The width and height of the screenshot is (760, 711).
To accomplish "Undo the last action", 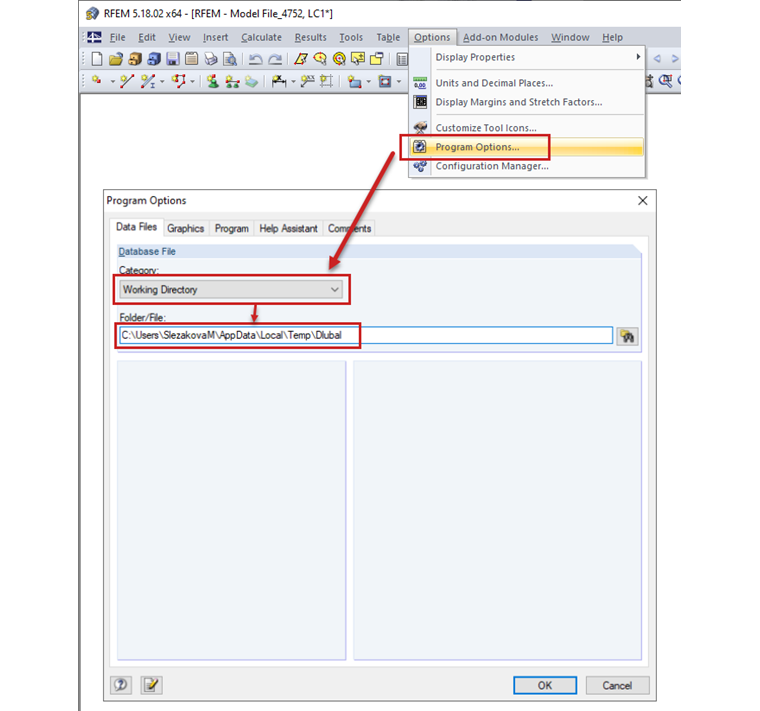I will [x=255, y=59].
